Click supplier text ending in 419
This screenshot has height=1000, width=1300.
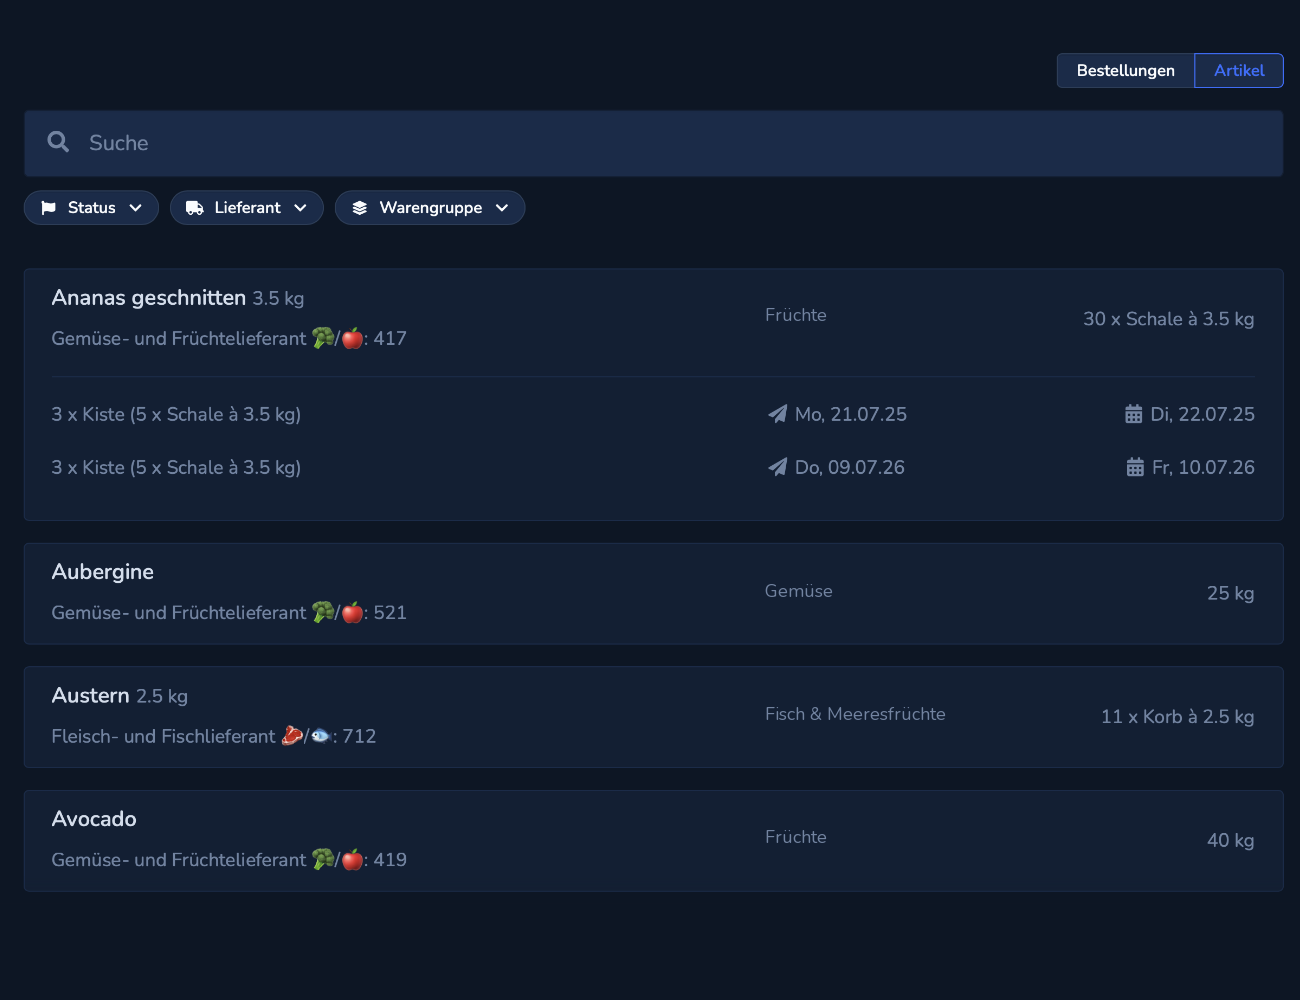pos(229,859)
